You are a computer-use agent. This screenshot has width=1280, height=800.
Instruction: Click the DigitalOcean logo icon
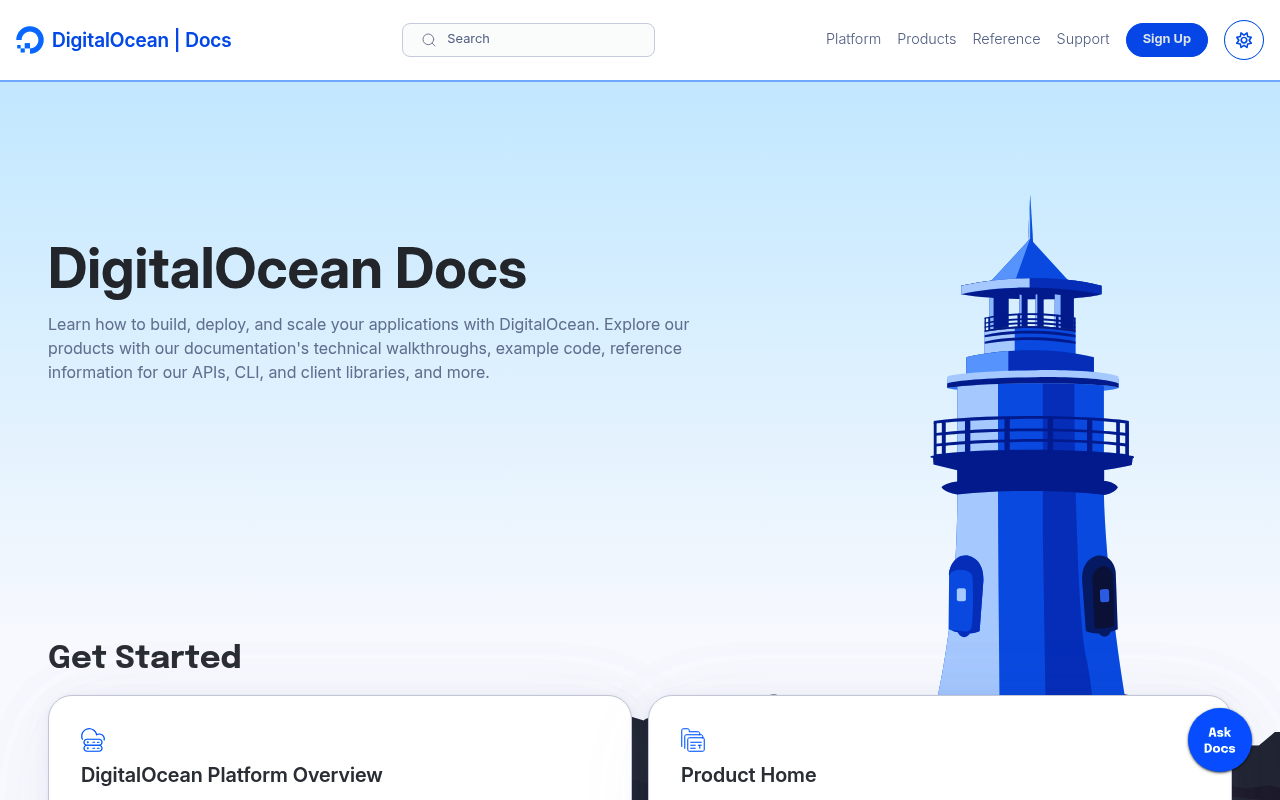[30, 40]
